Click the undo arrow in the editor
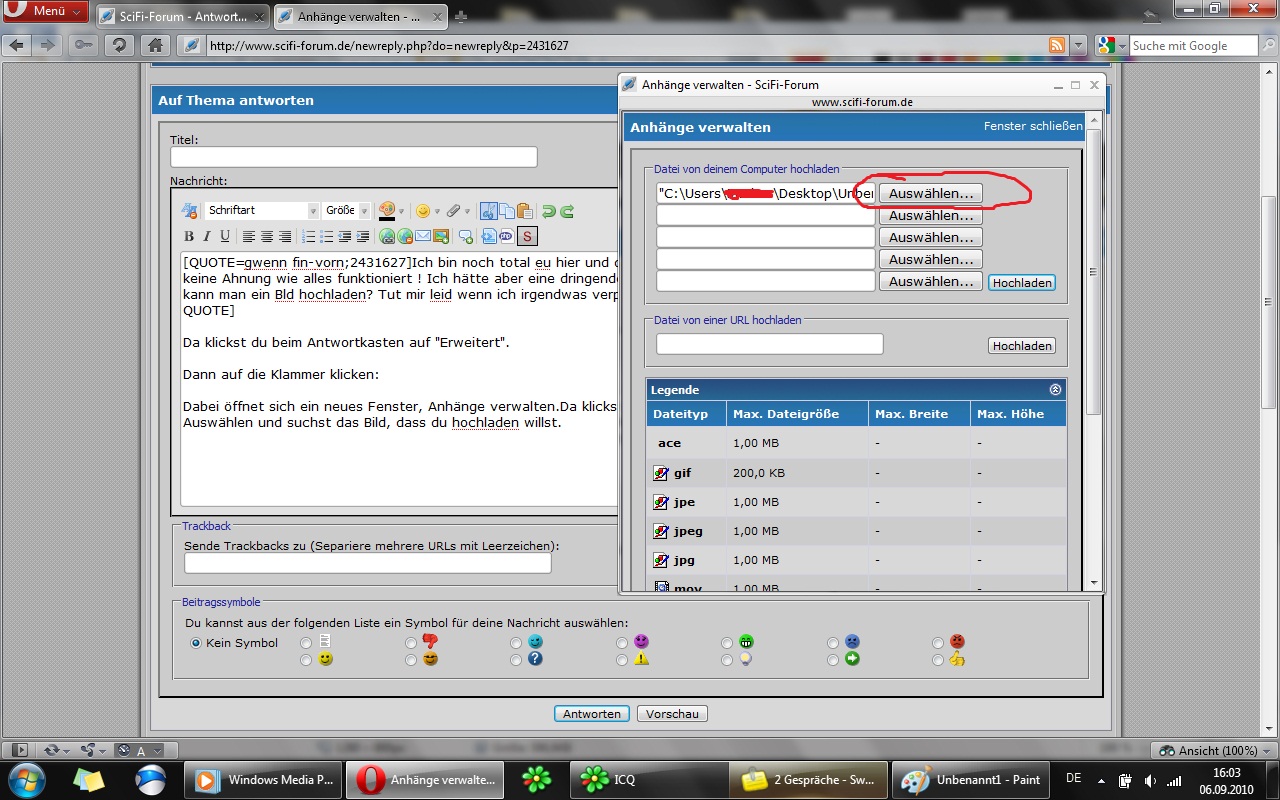 coord(548,211)
